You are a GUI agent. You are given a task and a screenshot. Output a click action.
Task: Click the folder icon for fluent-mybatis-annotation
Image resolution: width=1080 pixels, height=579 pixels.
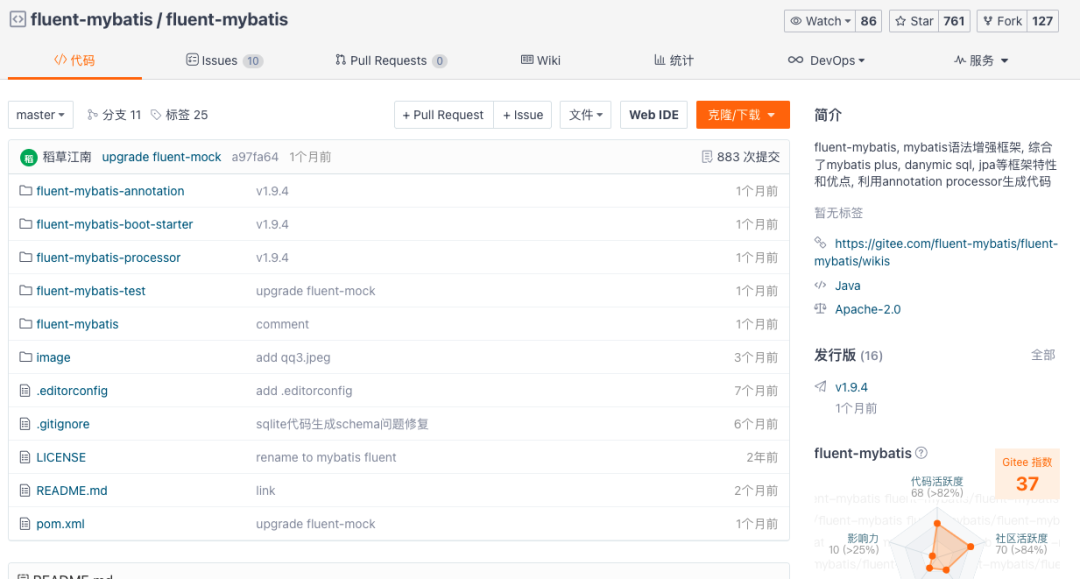click(25, 191)
